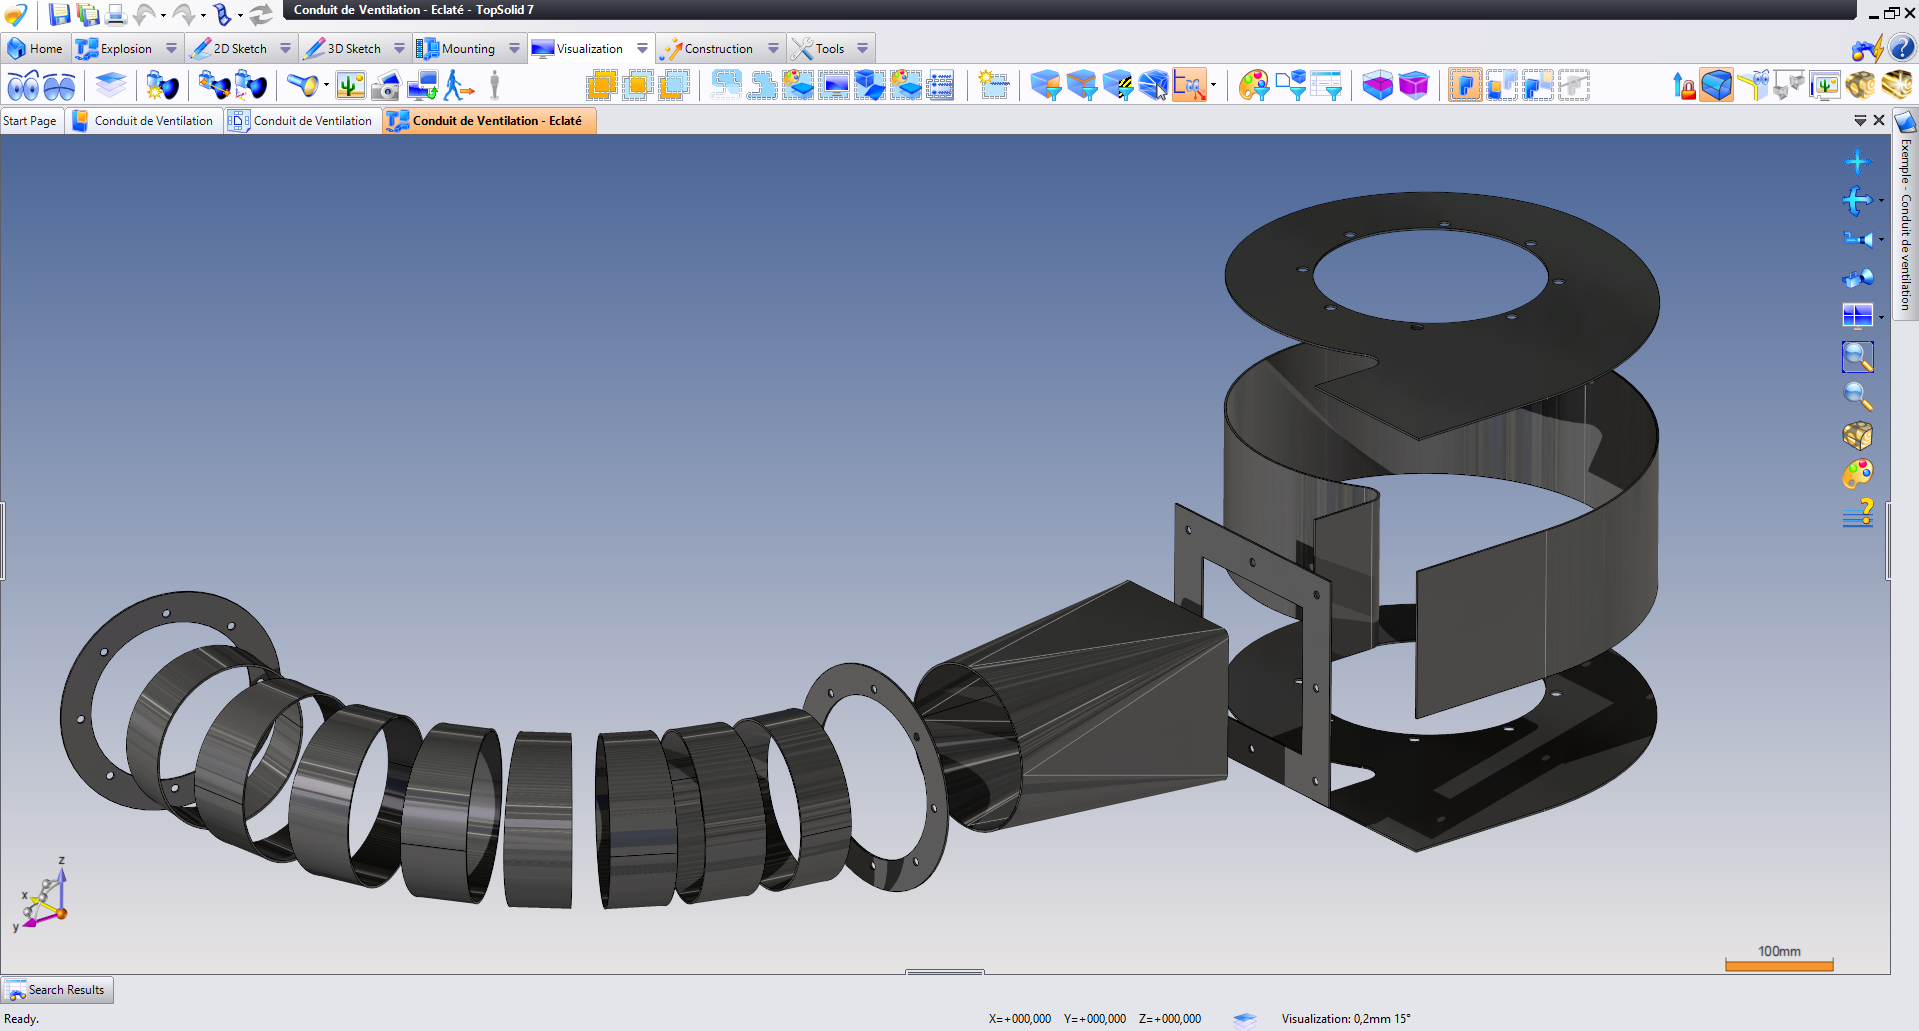Click the textured cube material icon
The width and height of the screenshot is (1919, 1031).
click(1857, 435)
